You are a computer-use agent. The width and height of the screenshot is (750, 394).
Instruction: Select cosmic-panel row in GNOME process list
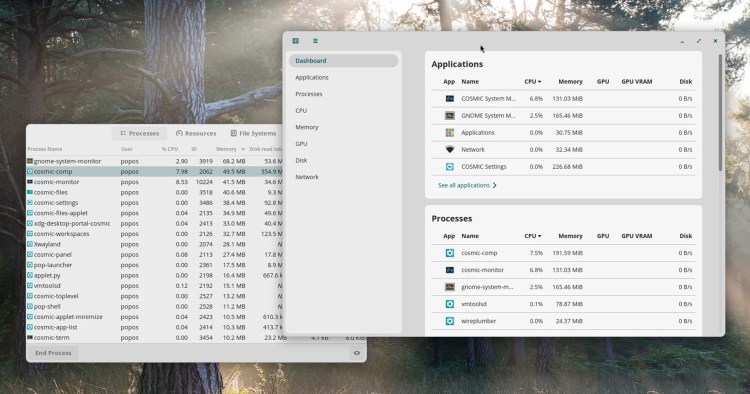[x=155, y=255]
